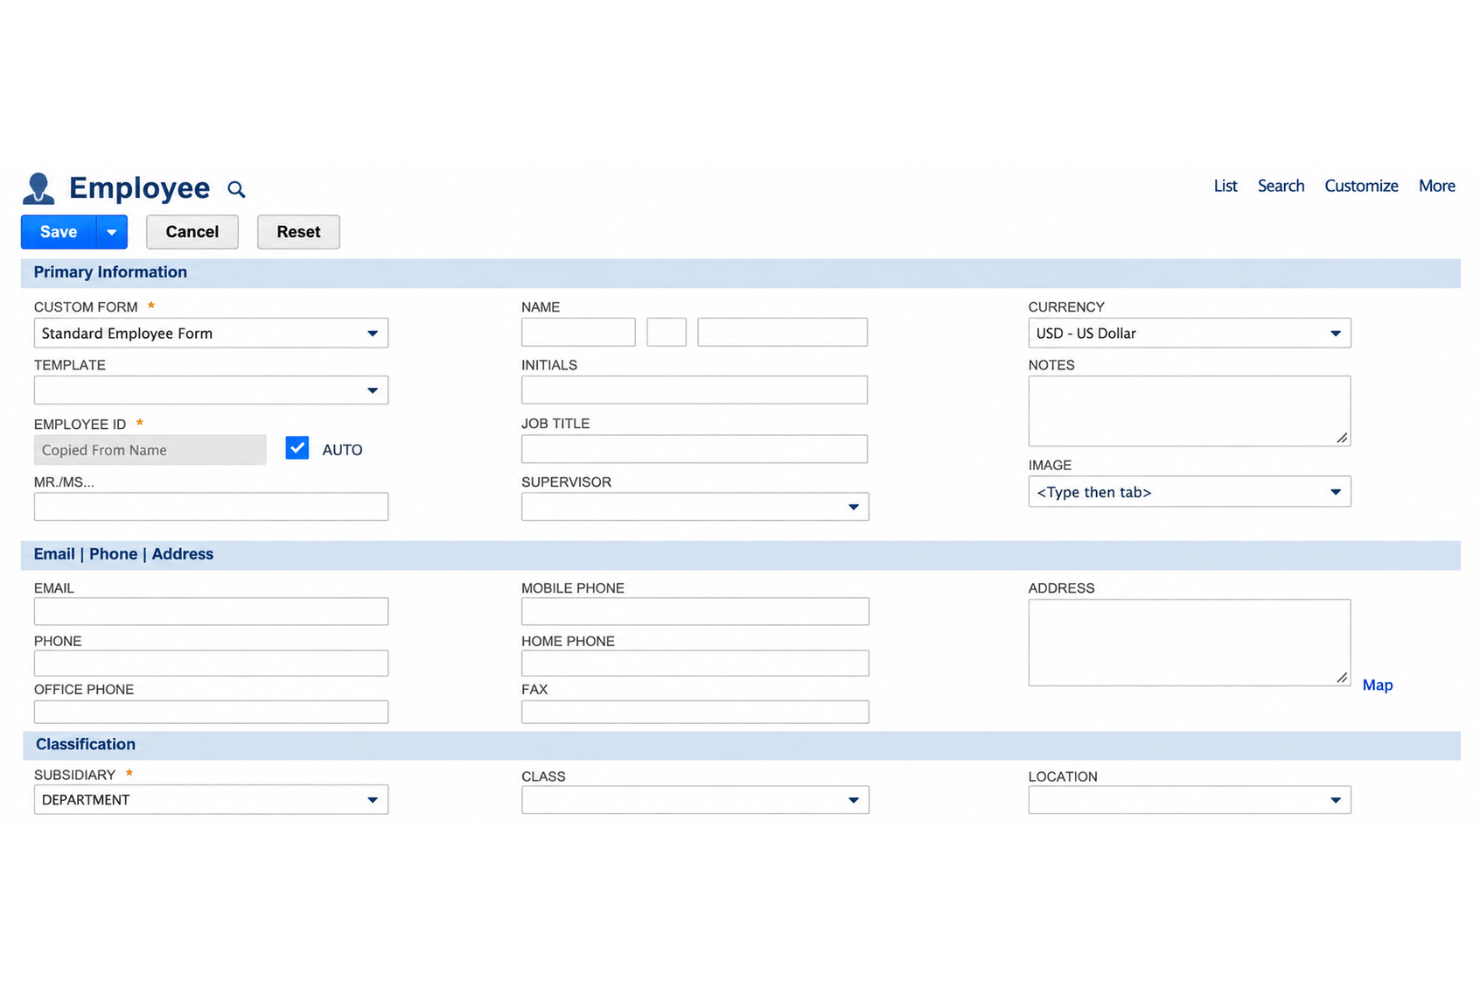Image resolution: width=1480 pixels, height=987 pixels.
Task: Click into the Notes text area
Action: 1189,411
